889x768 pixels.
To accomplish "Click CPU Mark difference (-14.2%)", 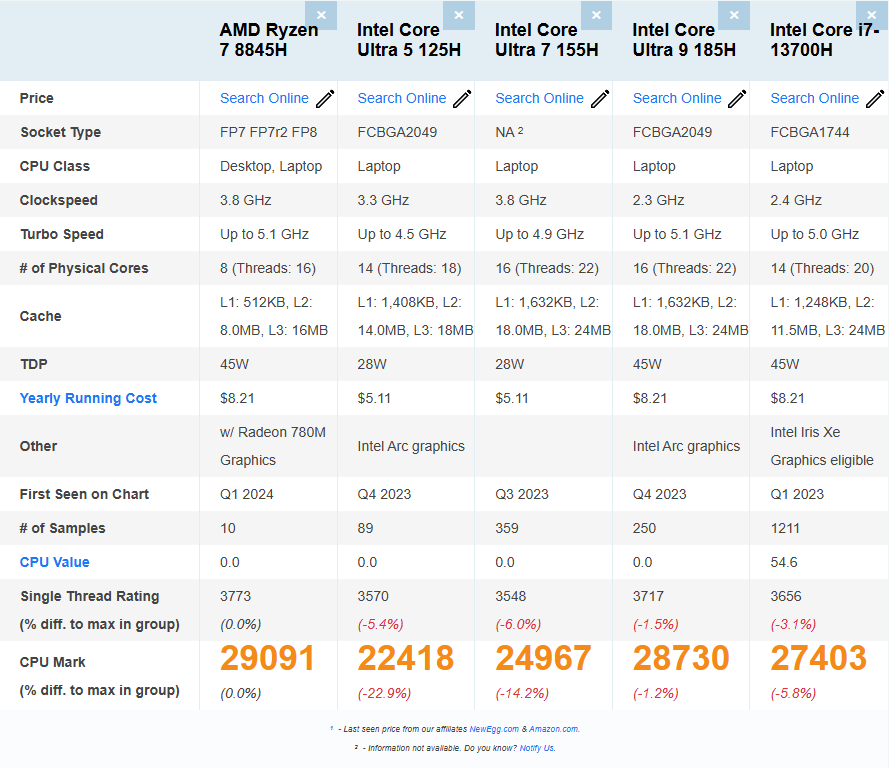I will (x=522, y=693).
